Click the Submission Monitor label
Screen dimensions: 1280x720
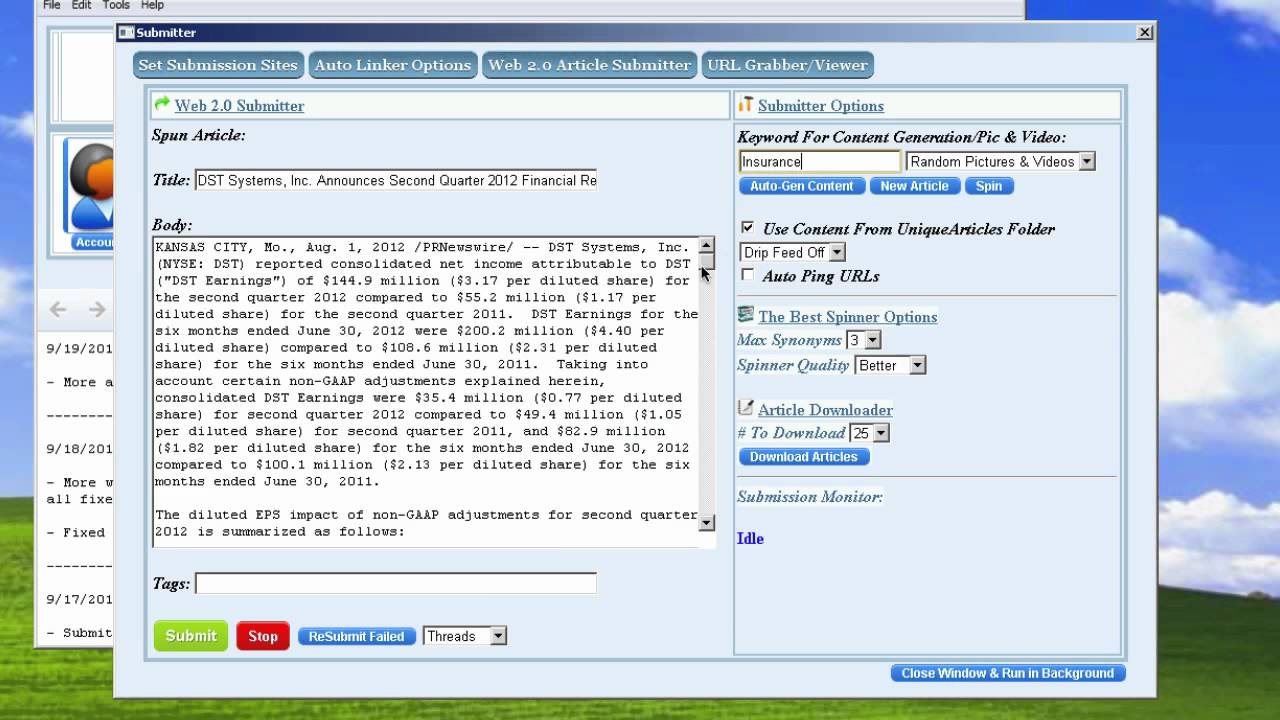[810, 496]
